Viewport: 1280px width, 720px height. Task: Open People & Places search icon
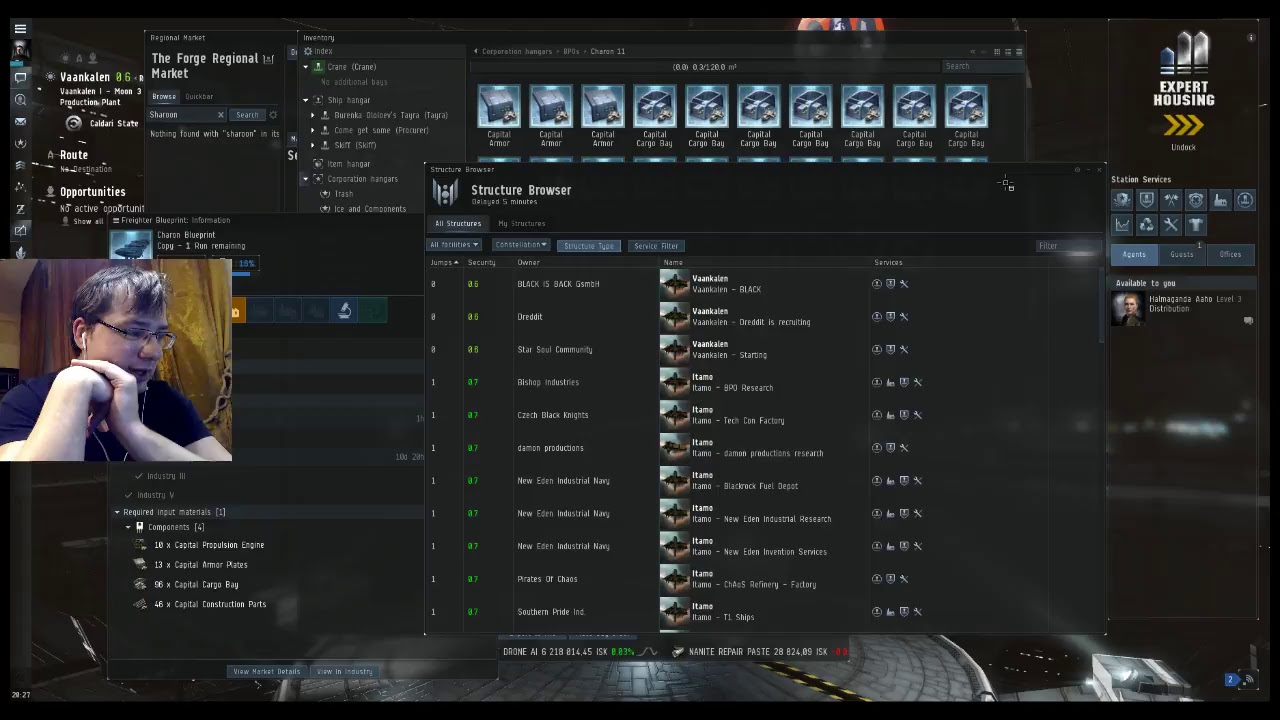coord(20,100)
